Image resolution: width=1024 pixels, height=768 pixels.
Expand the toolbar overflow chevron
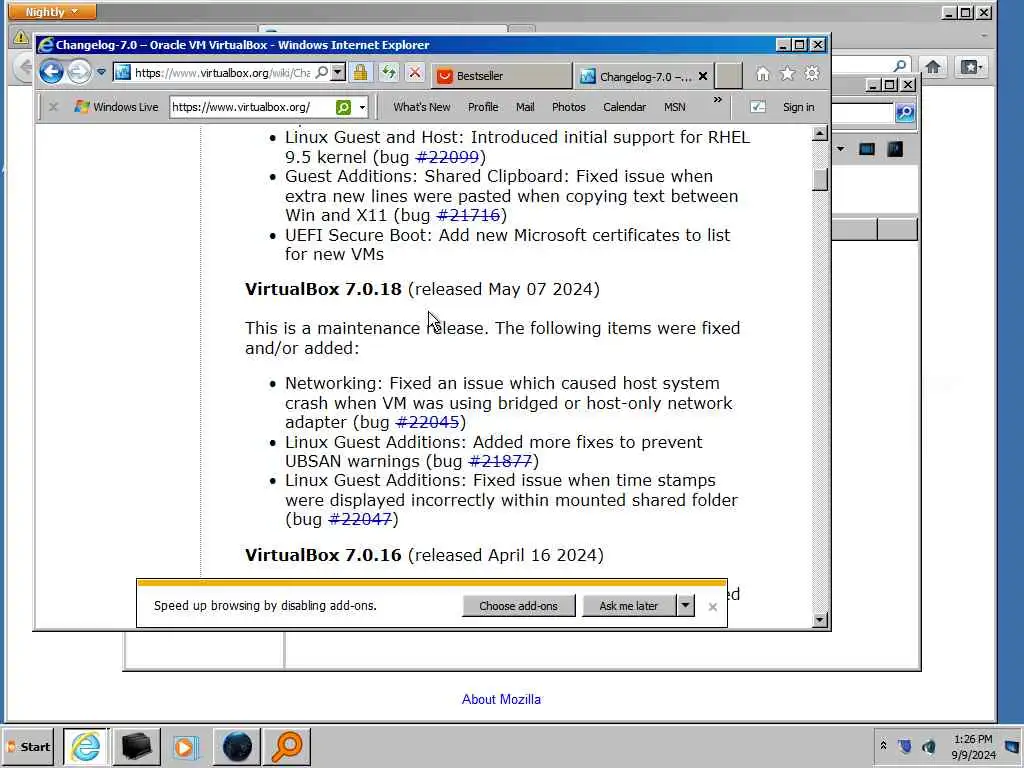tap(718, 100)
